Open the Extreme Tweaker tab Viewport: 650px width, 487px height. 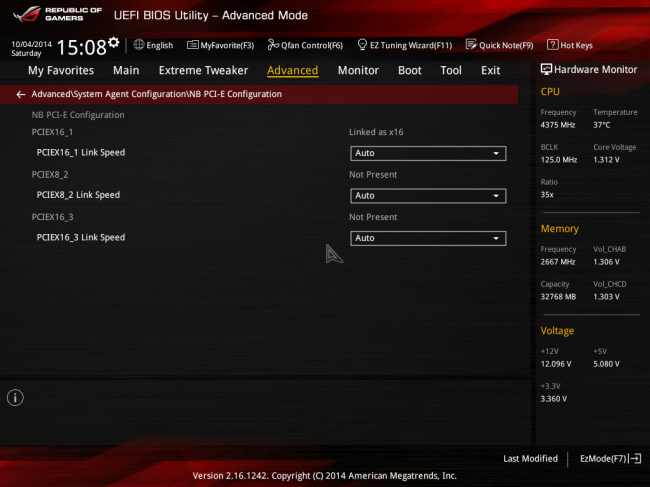(203, 70)
